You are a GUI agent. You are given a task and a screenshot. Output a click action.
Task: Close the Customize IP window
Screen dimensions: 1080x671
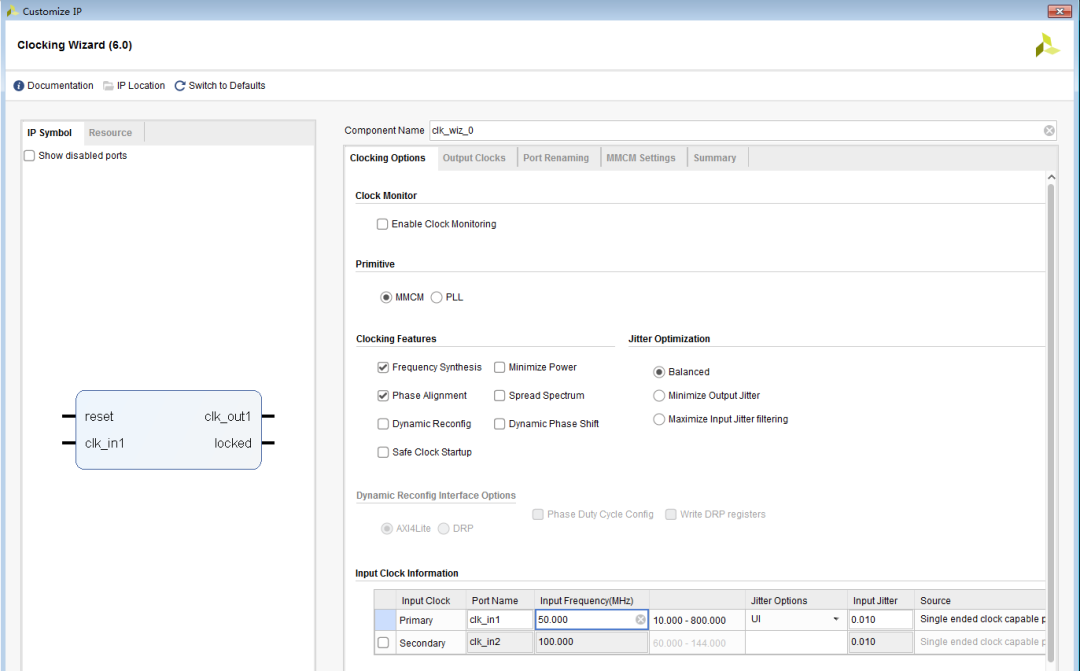tap(1058, 11)
